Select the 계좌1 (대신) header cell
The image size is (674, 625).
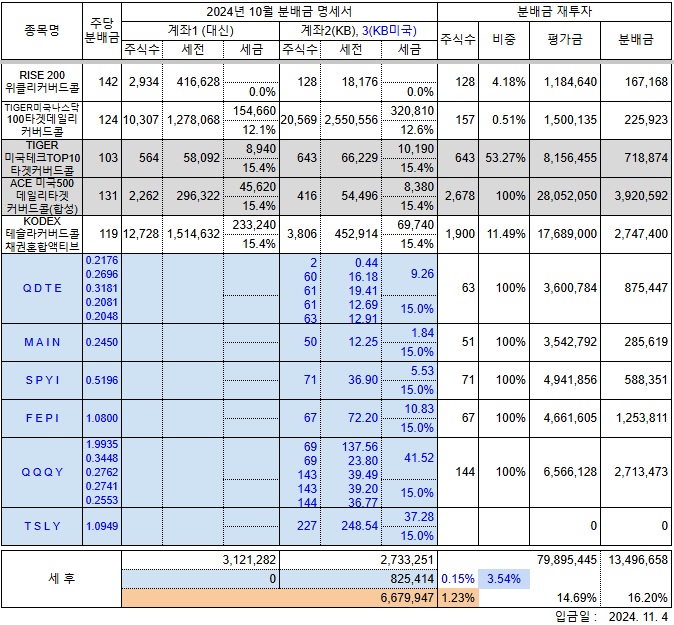tap(200, 31)
